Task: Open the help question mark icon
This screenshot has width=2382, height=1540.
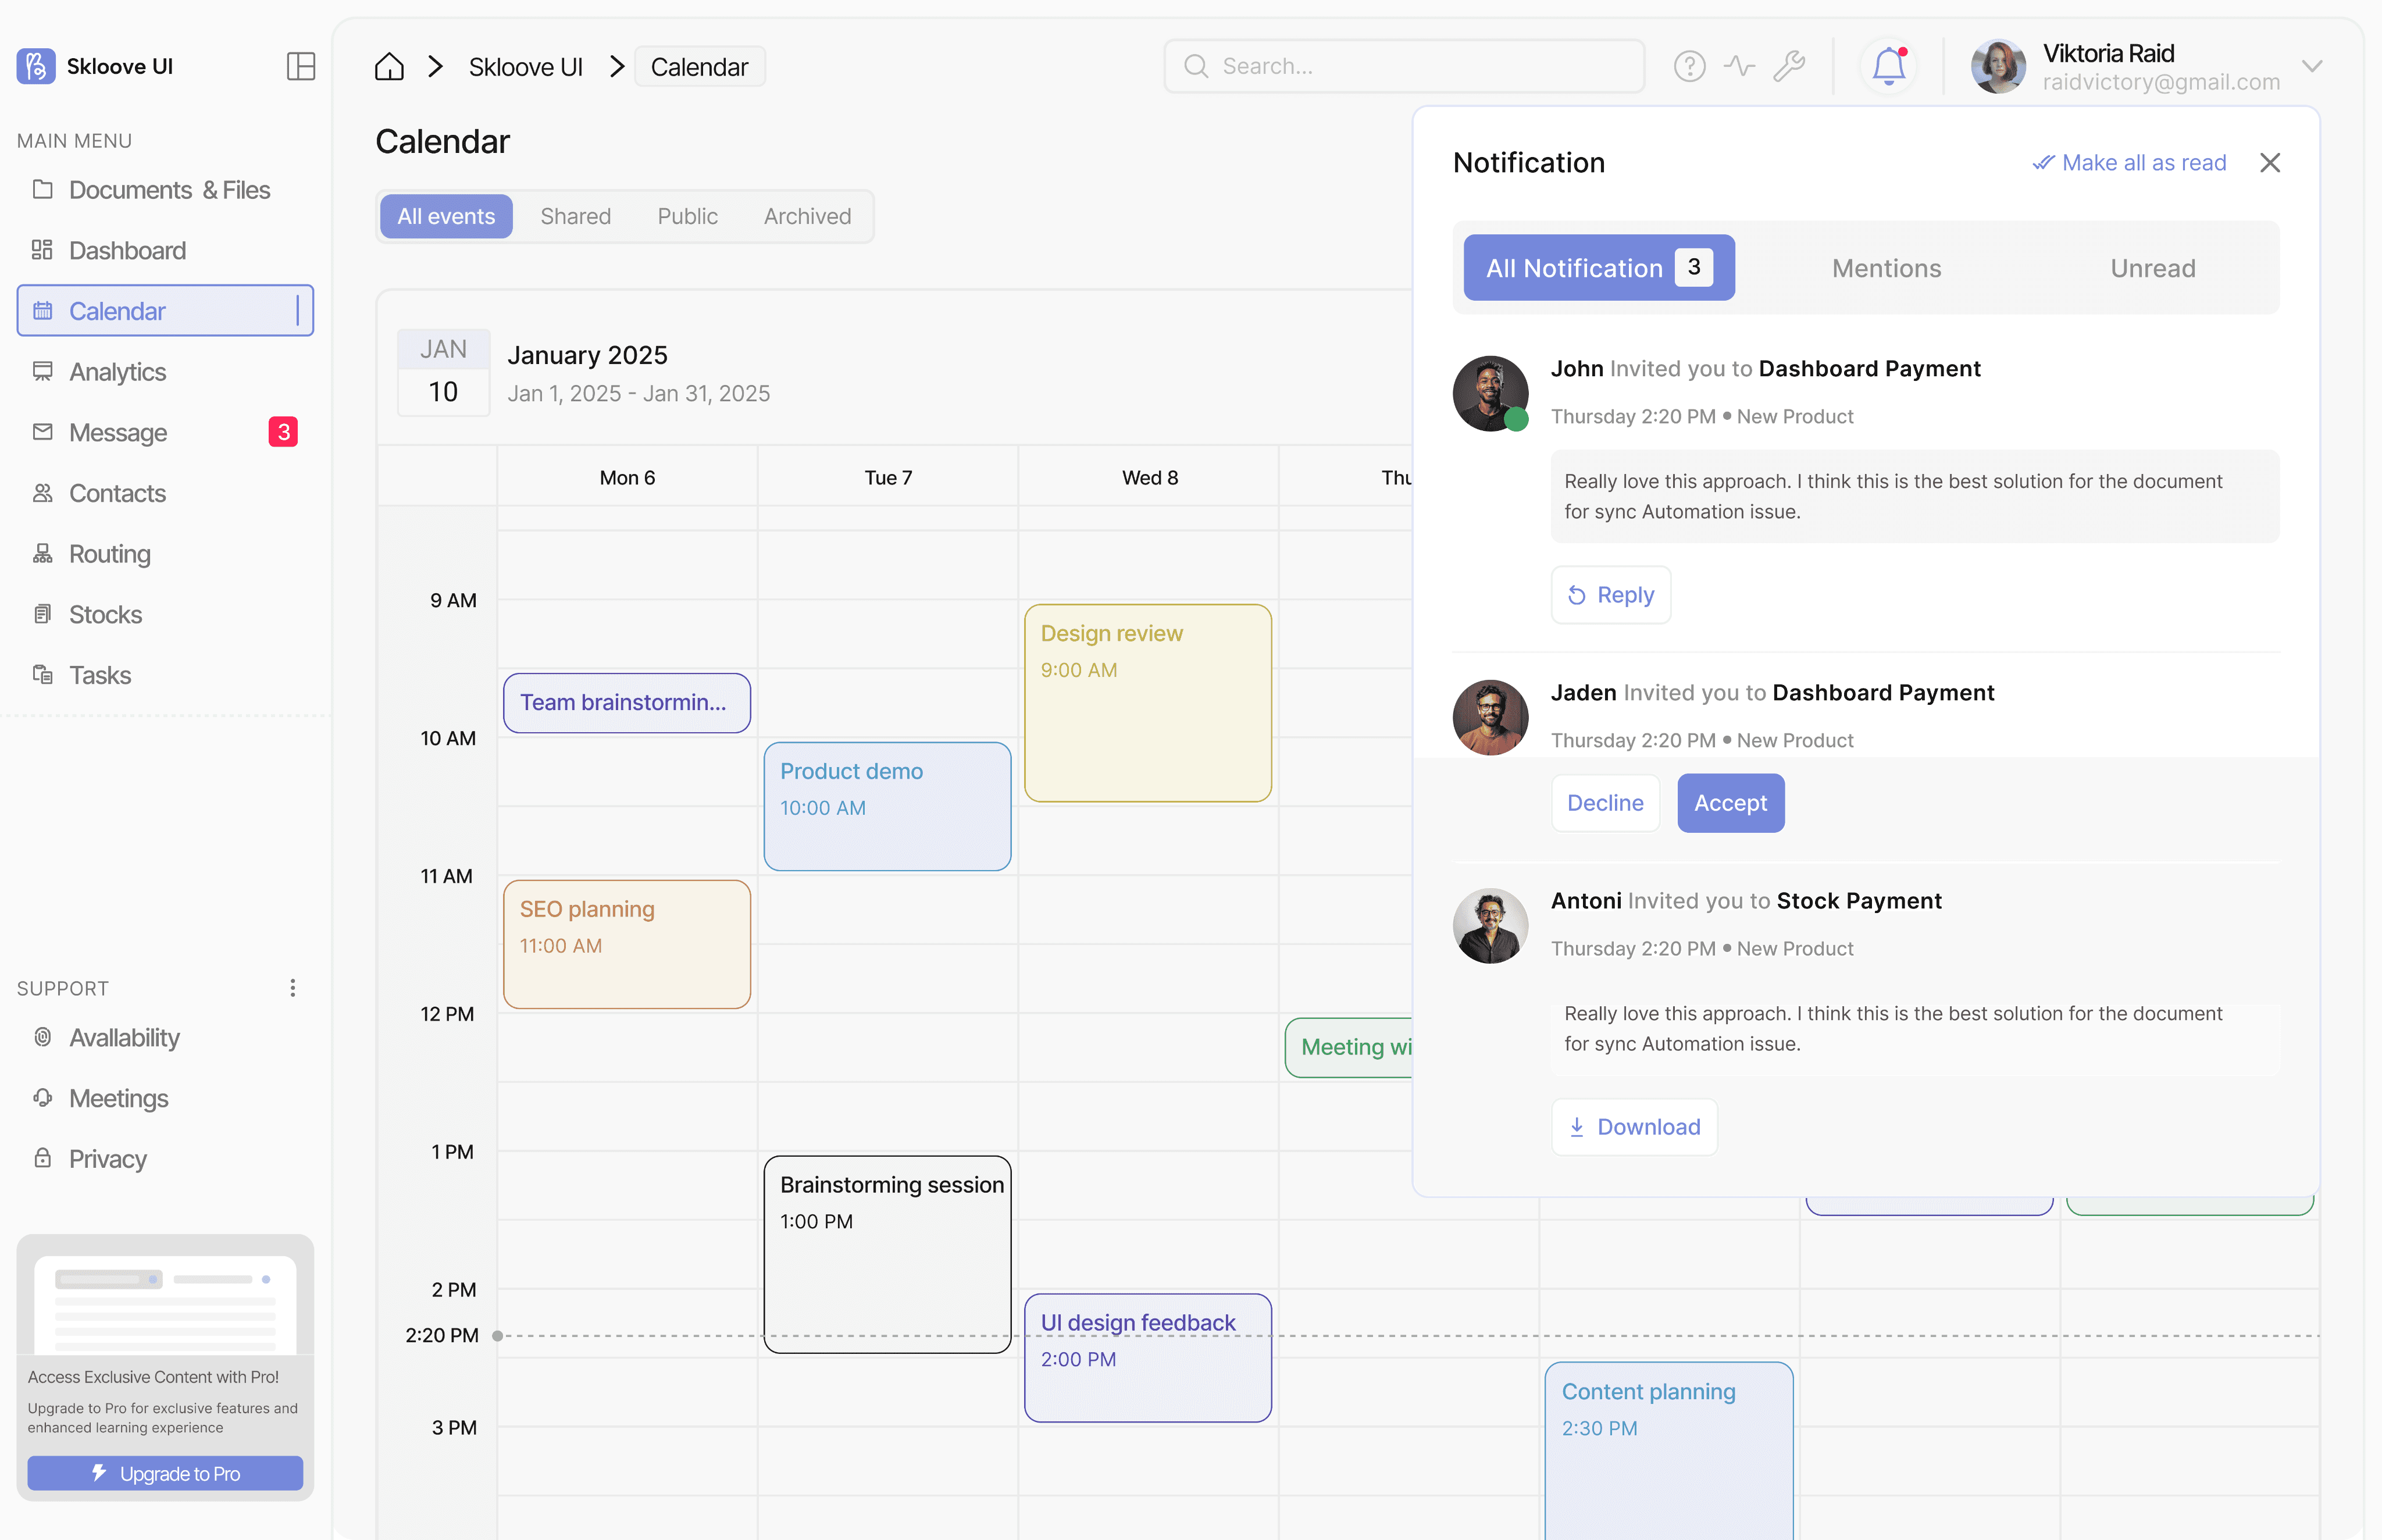Action: pyautogui.click(x=1689, y=66)
